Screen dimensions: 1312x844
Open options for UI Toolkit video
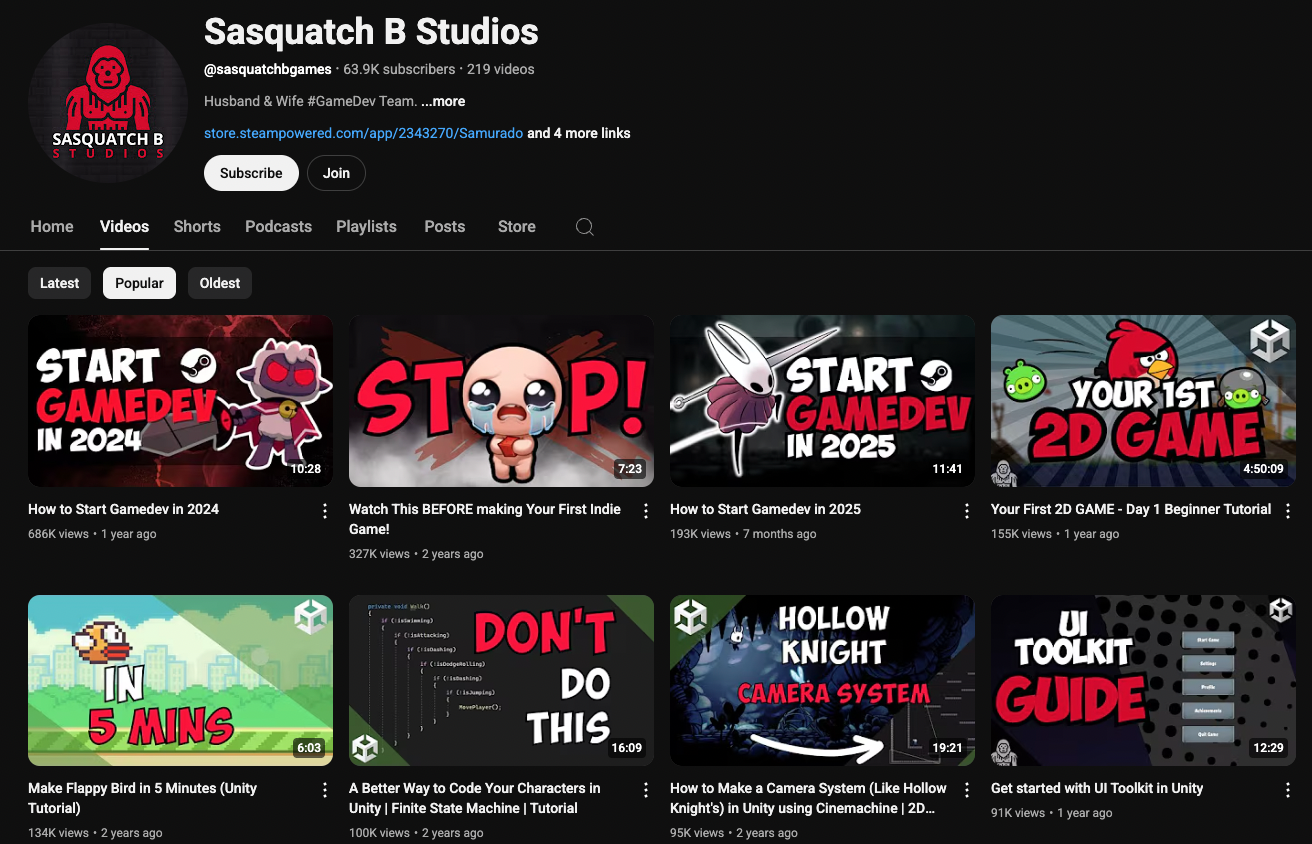(x=1288, y=790)
